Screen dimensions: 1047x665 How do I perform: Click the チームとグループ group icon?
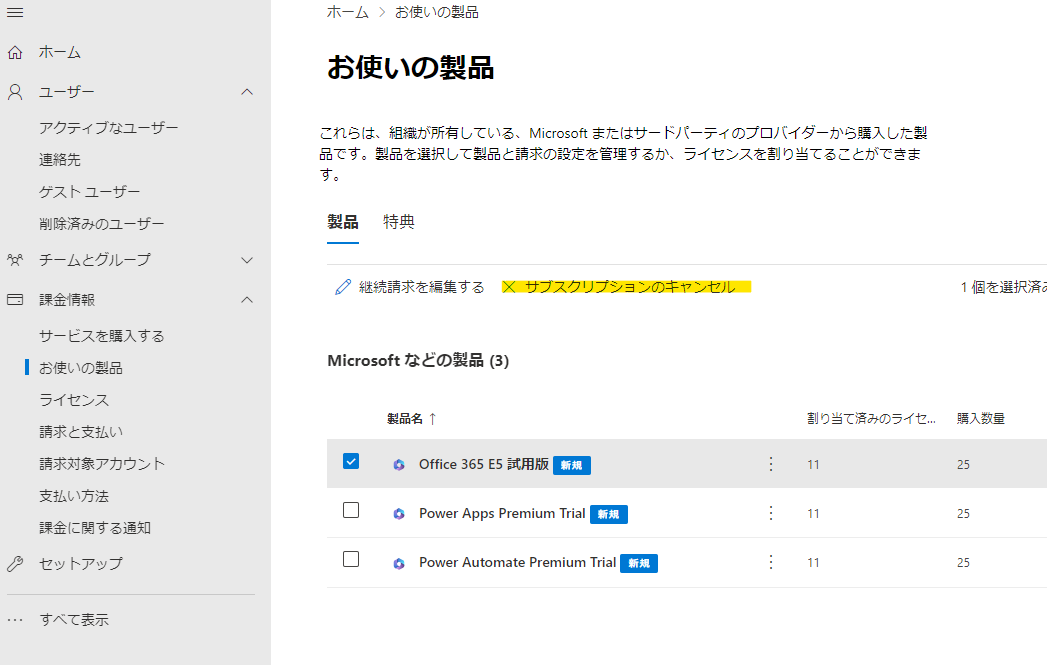point(15,260)
